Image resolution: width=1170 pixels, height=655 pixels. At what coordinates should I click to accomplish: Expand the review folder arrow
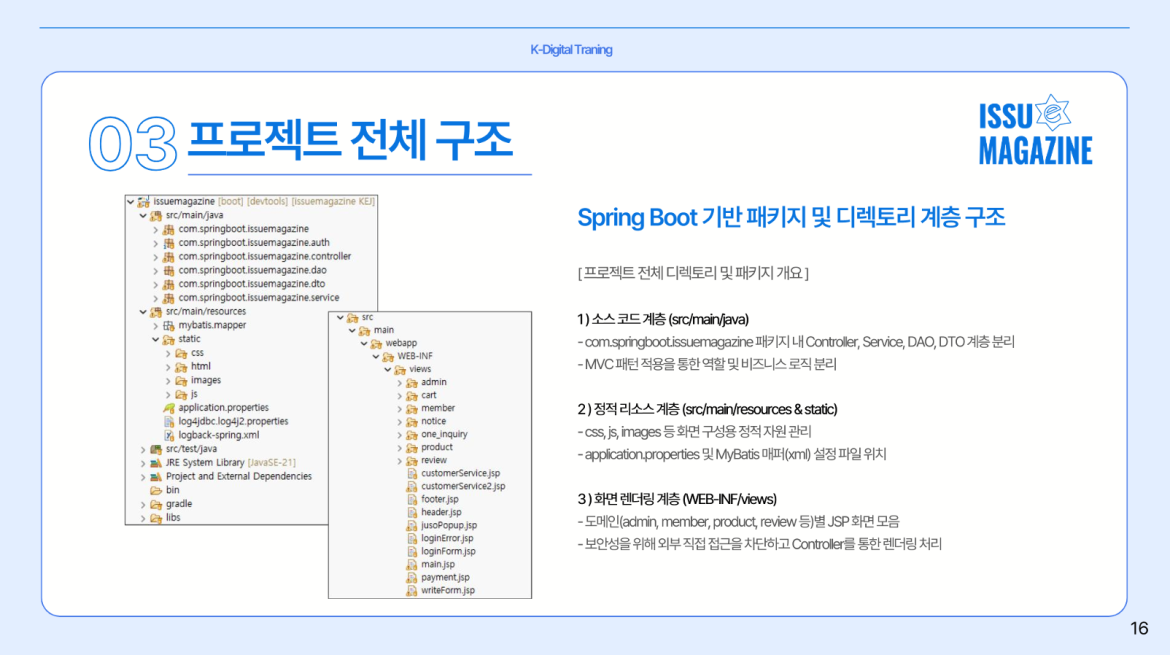click(400, 461)
